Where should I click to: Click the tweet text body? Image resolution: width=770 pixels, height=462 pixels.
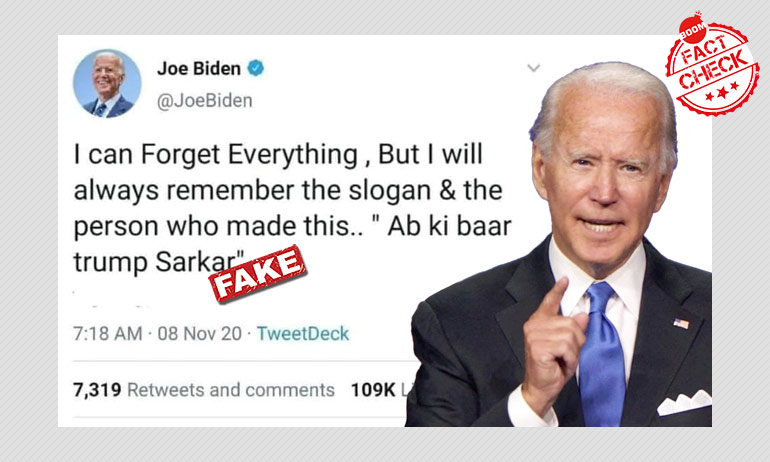(293, 208)
